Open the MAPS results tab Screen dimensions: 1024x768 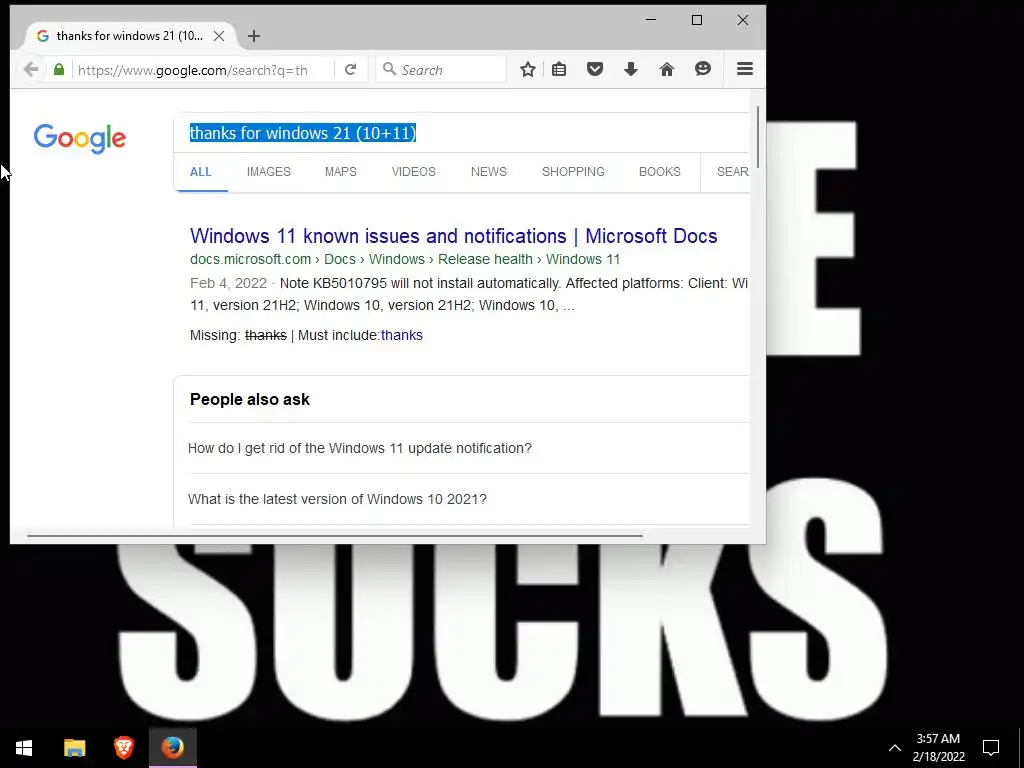[341, 172]
